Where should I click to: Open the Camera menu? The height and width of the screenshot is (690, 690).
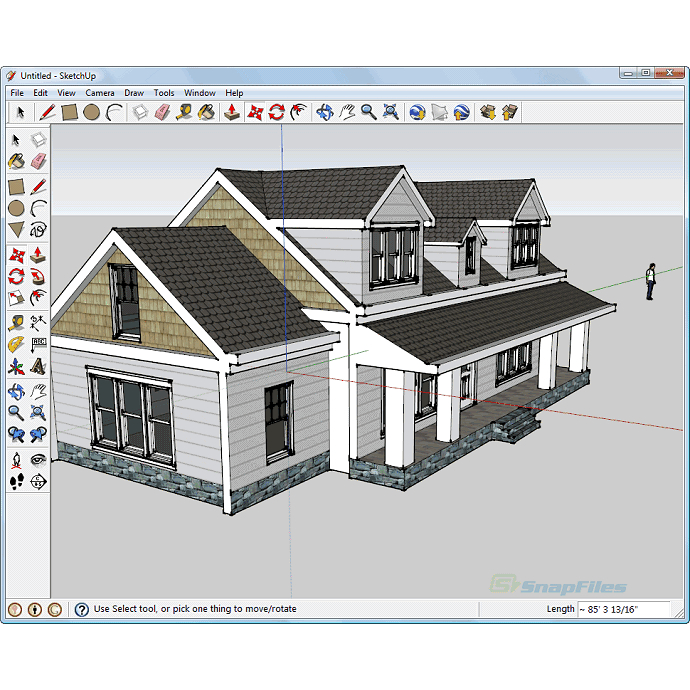[100, 93]
